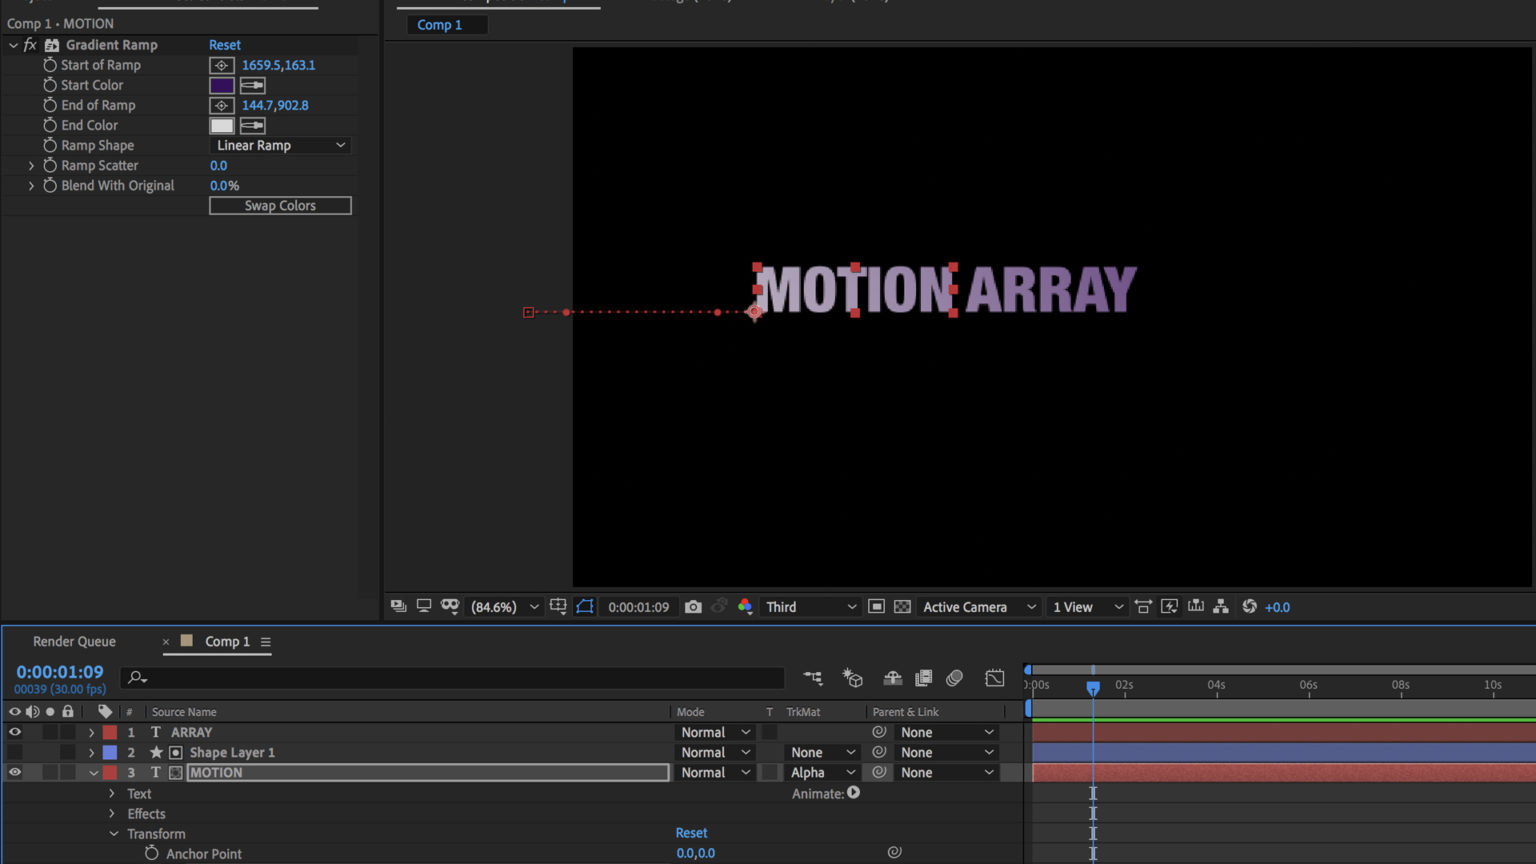Expand the Text properties of MOTION layer
The height and width of the screenshot is (864, 1536).
(x=112, y=793)
